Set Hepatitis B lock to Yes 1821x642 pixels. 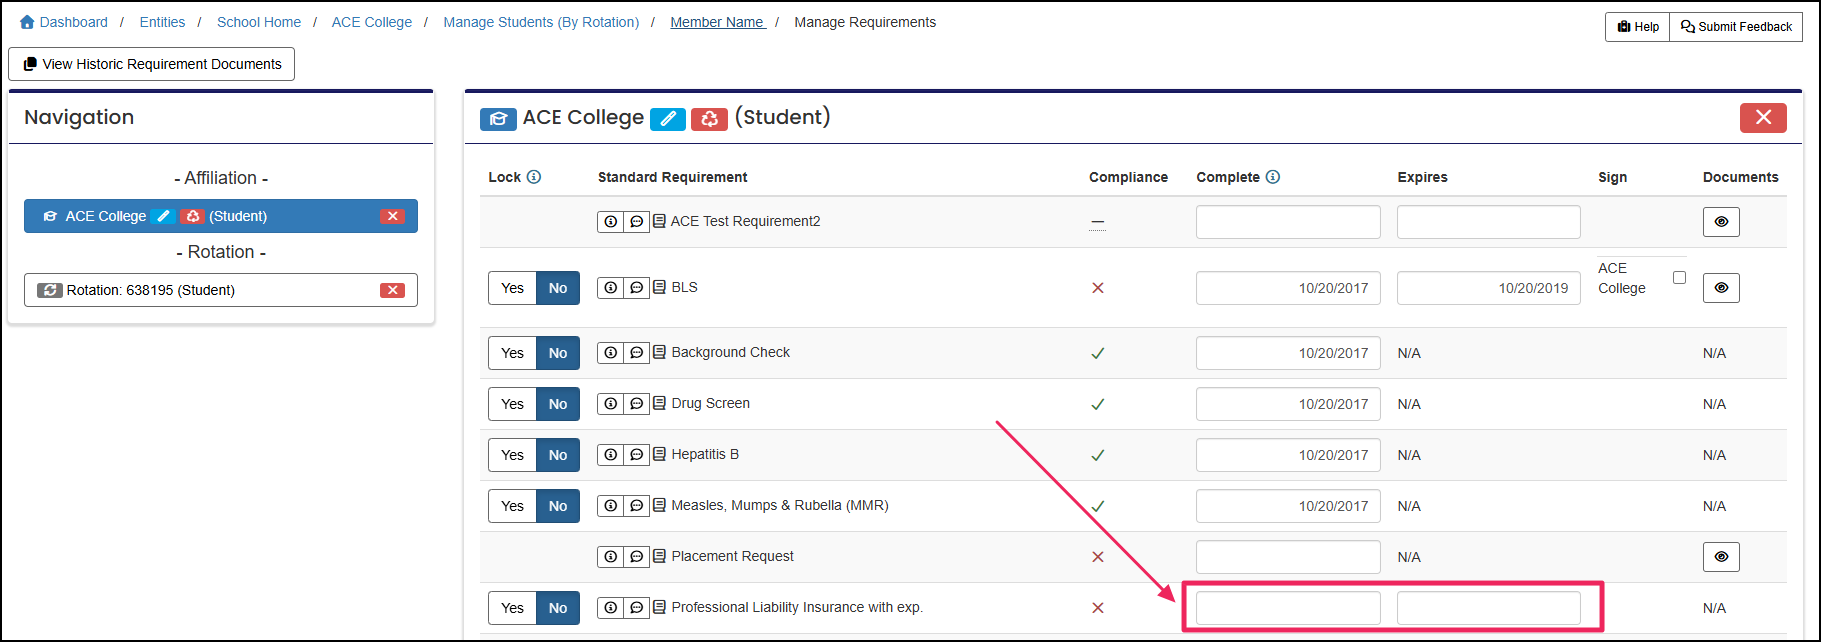coord(512,455)
